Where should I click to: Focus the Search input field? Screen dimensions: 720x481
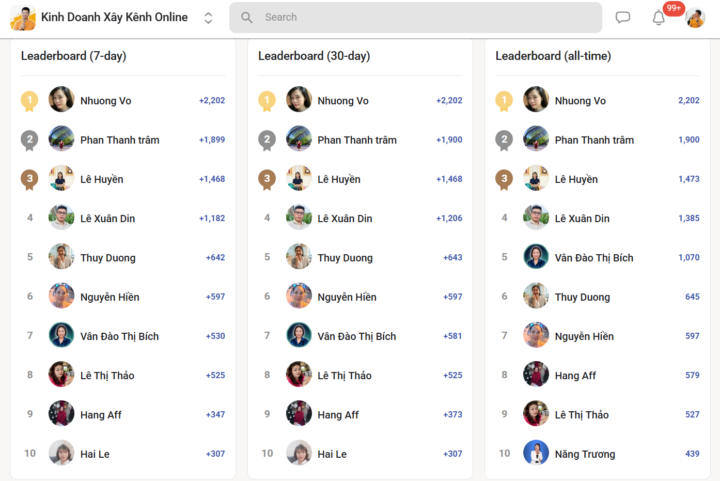[416, 17]
